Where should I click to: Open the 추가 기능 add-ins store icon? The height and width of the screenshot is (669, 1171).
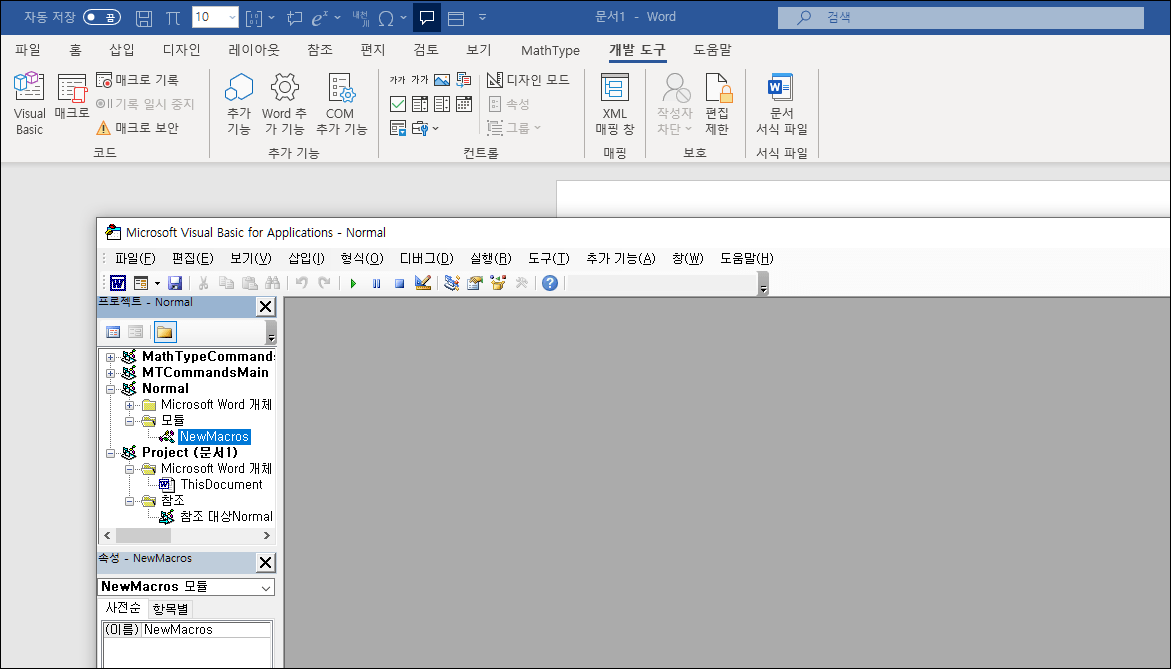pyautogui.click(x=239, y=104)
